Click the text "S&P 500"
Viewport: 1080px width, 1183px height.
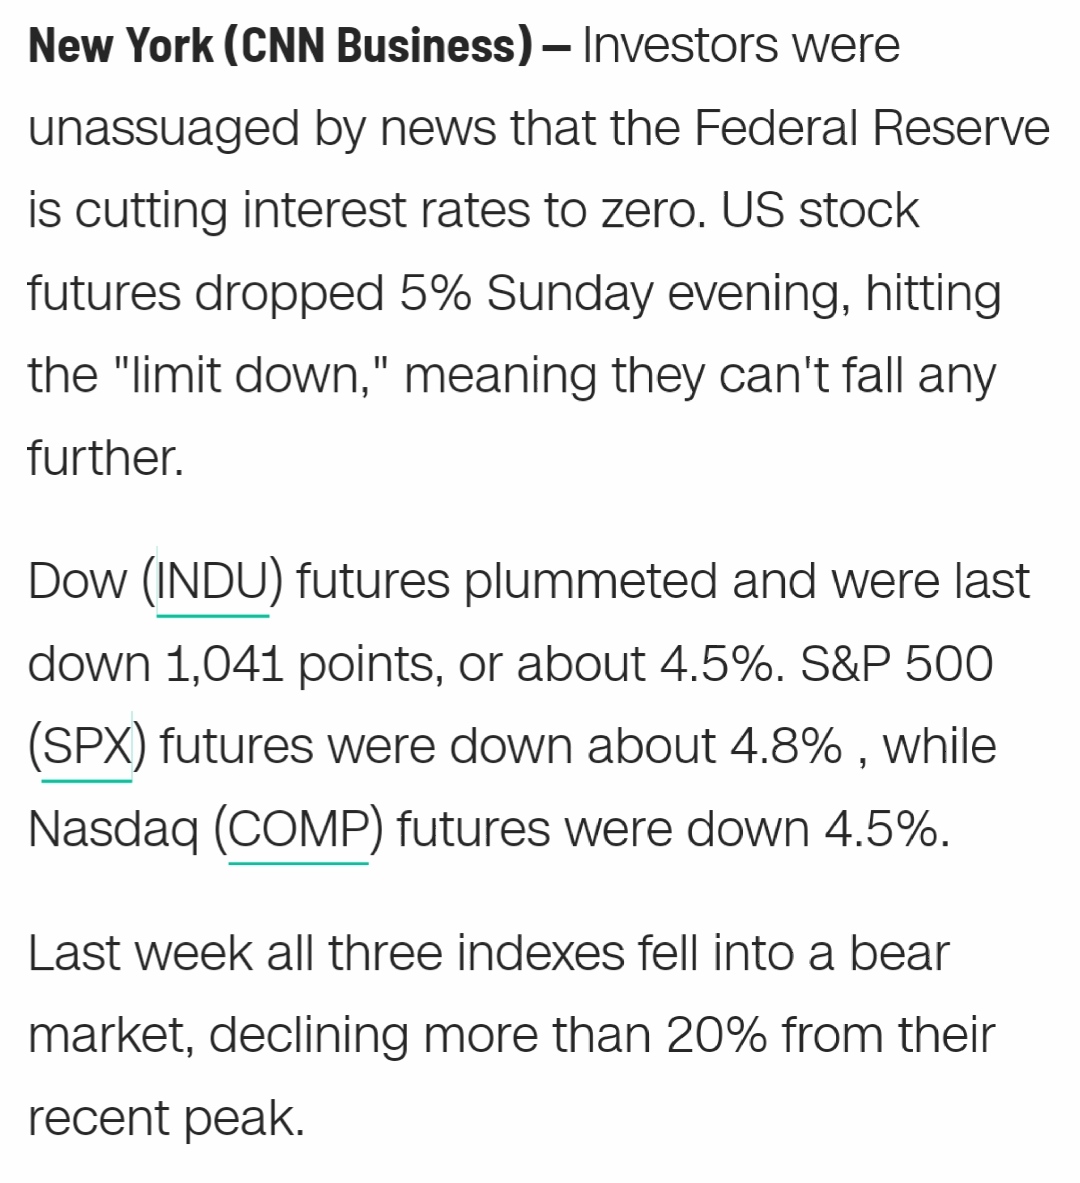[x=897, y=664]
